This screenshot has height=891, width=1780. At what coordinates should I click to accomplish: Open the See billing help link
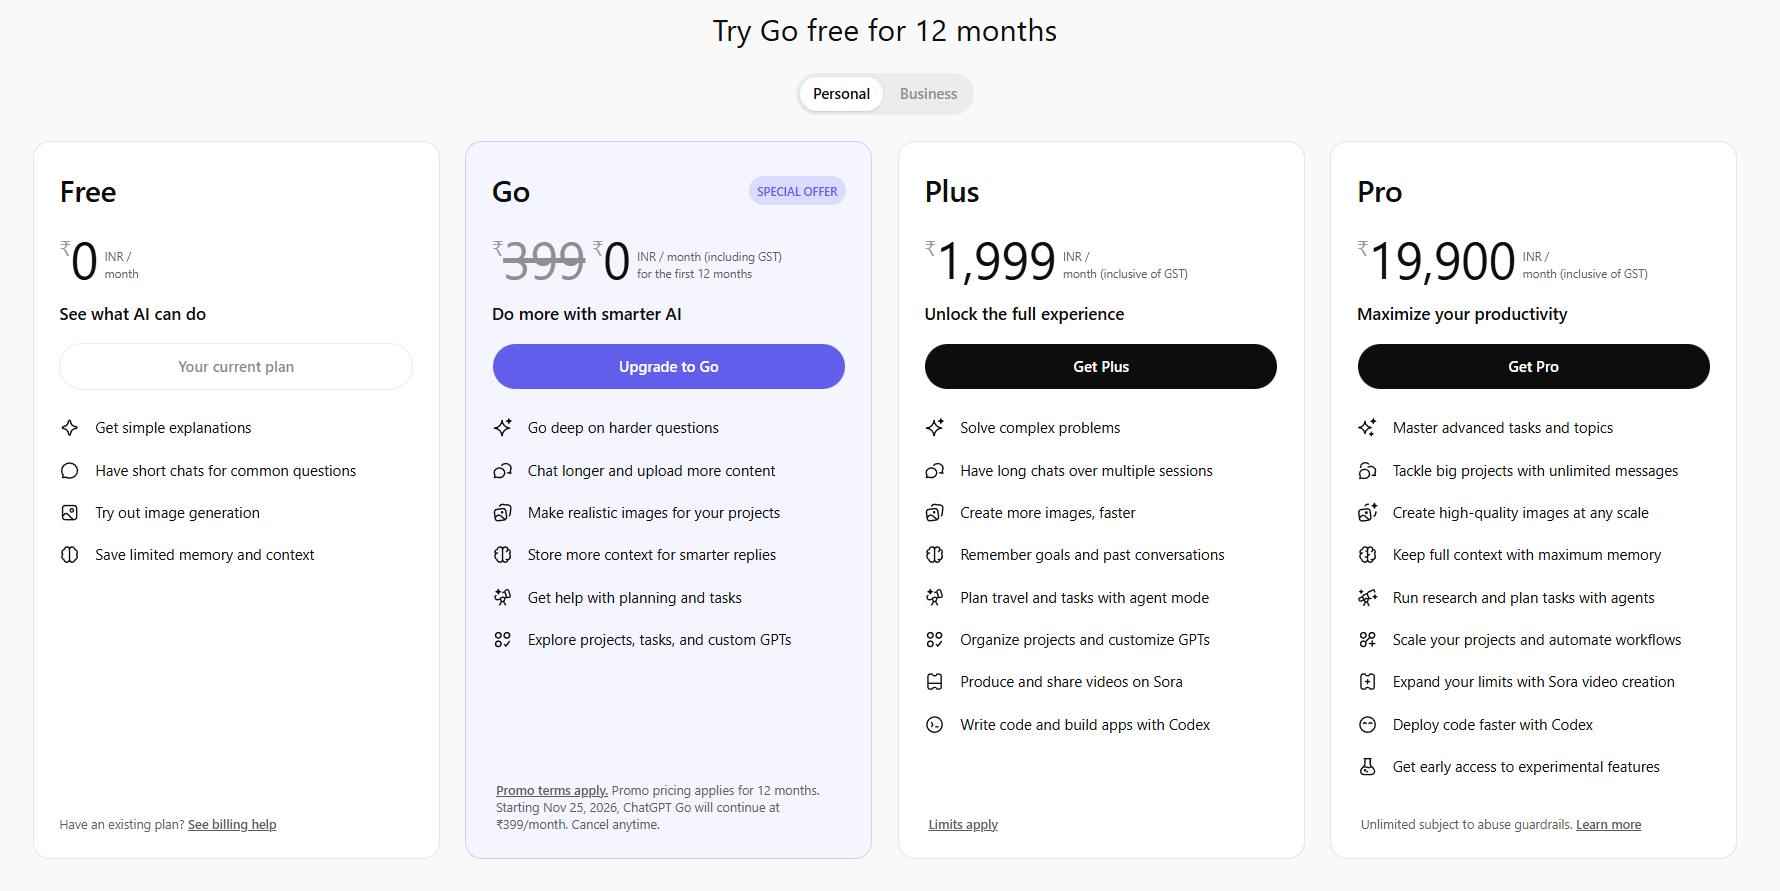pos(232,824)
